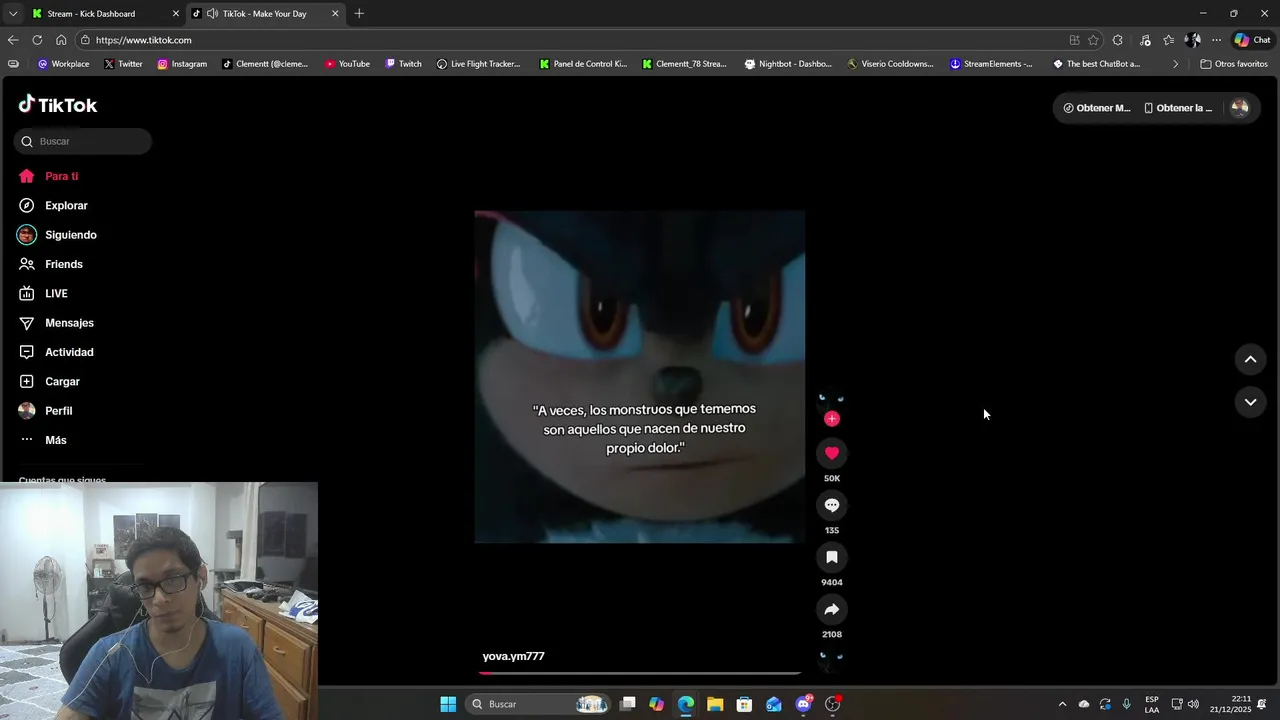
Task: Open the profile avatar at top right of TikTok
Action: pos(1240,108)
